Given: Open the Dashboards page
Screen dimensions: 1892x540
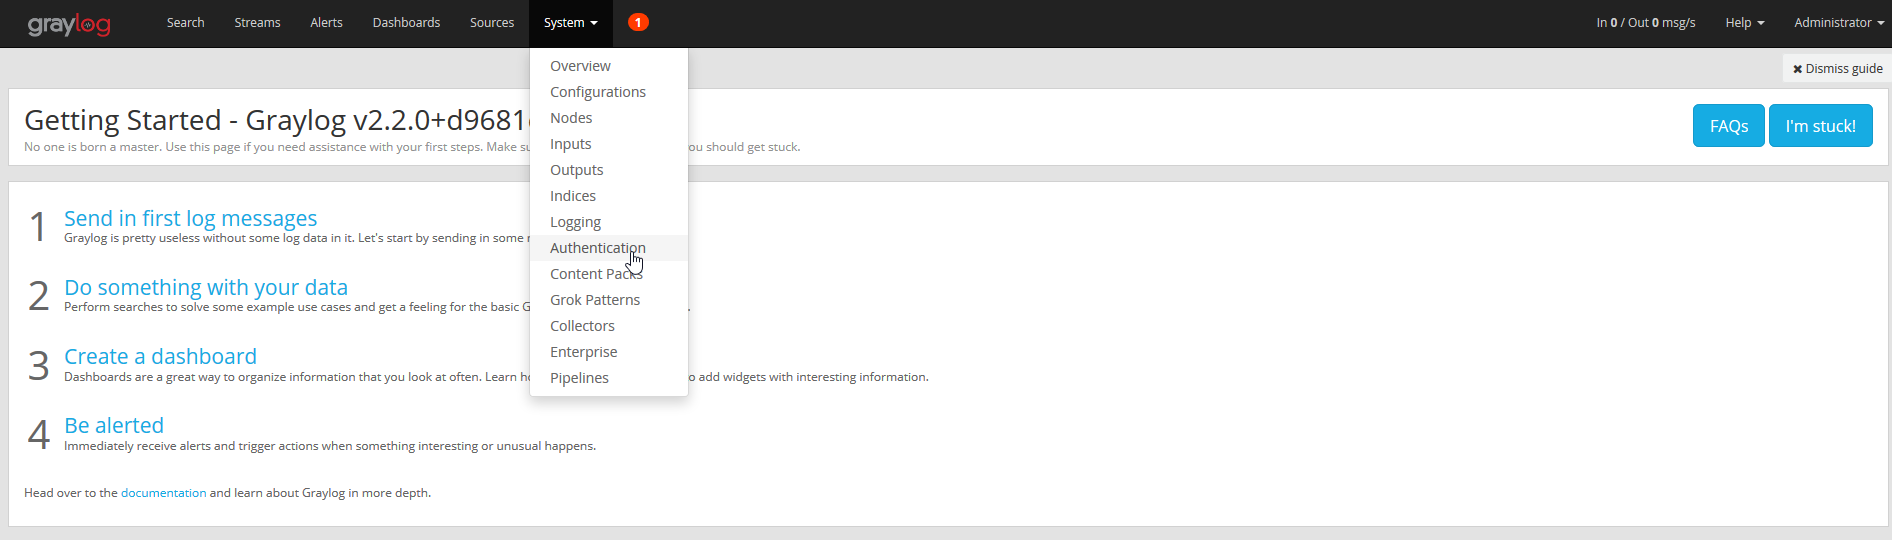Looking at the screenshot, I should pyautogui.click(x=406, y=22).
